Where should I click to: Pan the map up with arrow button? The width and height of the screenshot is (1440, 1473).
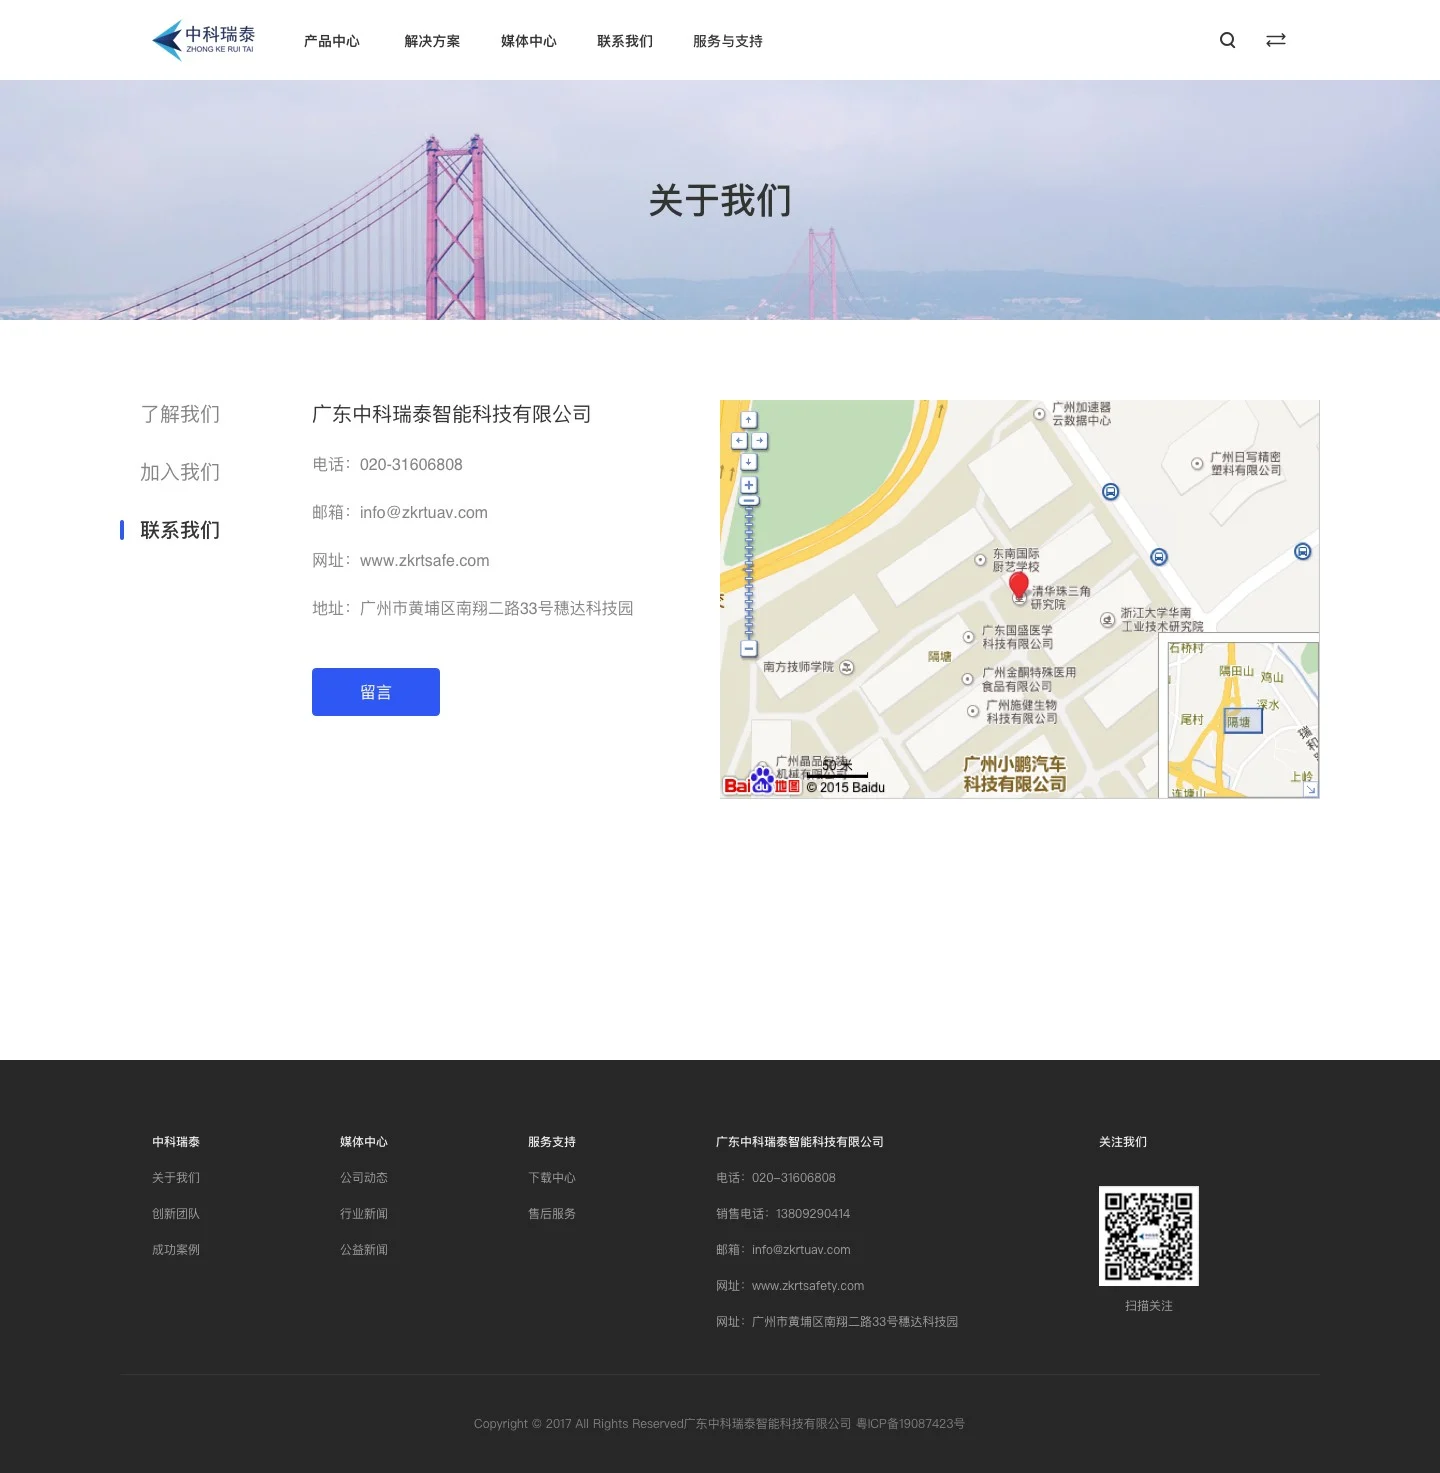(749, 420)
